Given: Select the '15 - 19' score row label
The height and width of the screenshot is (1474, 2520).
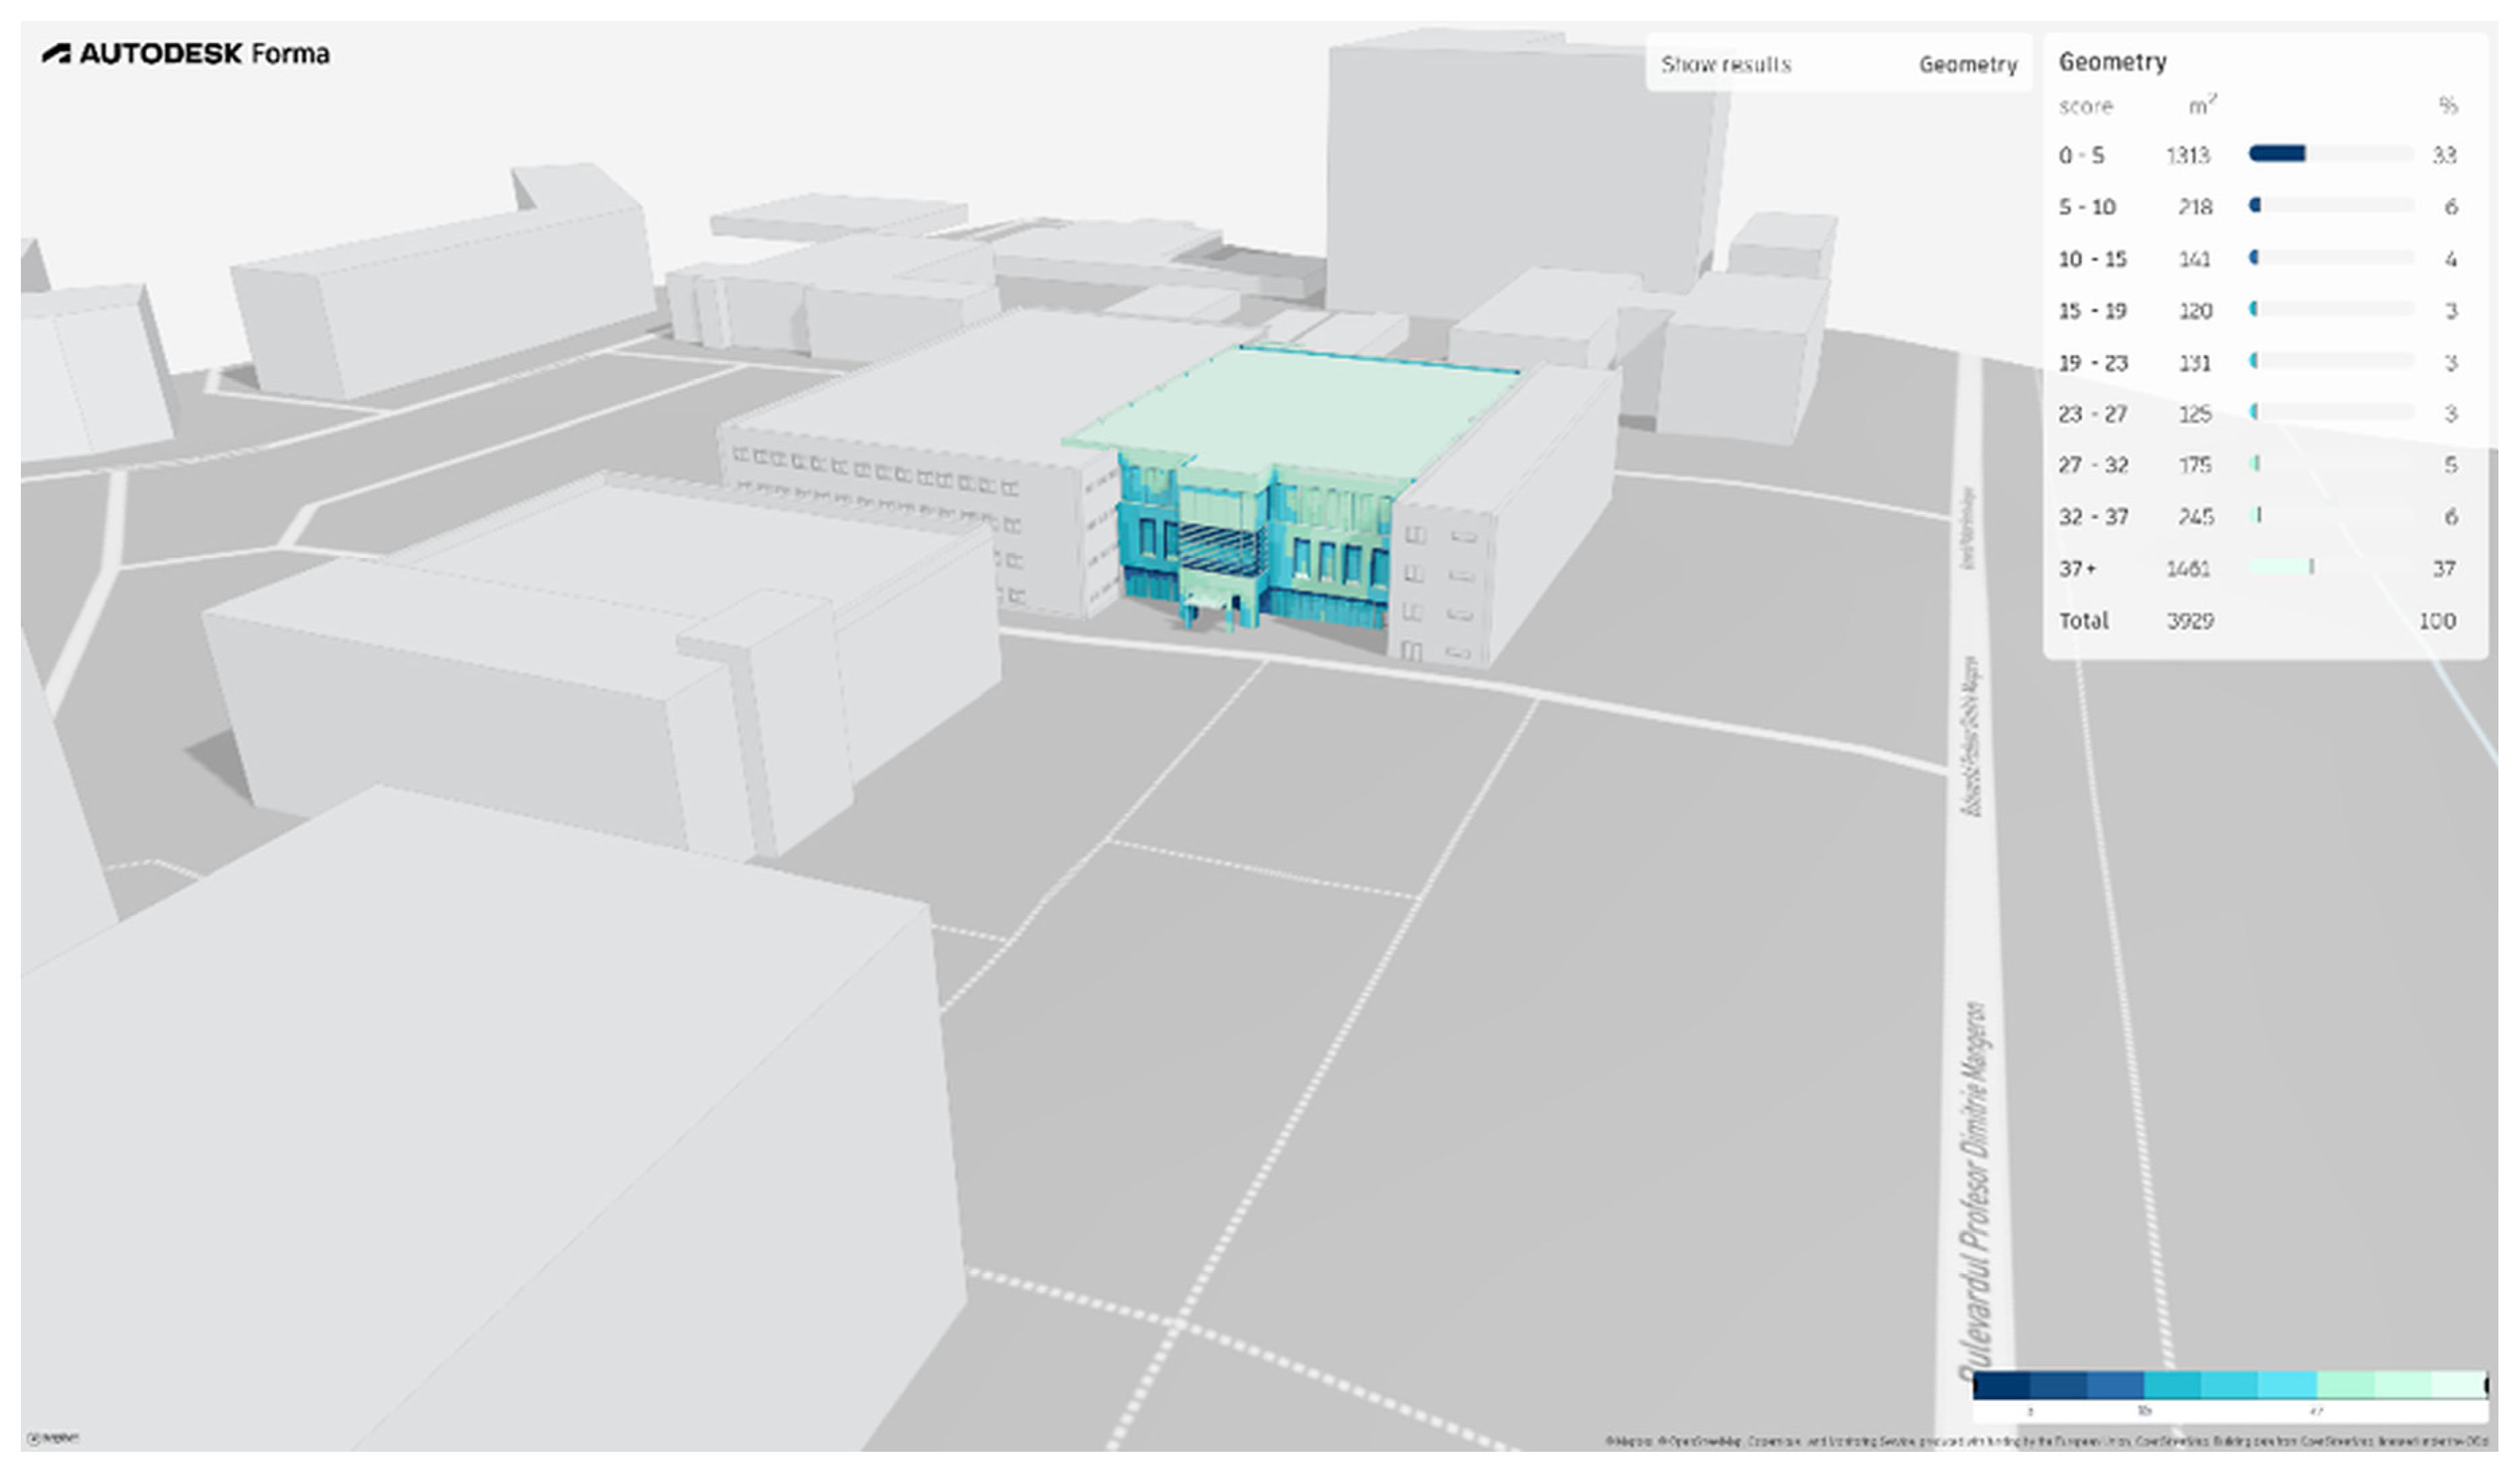Looking at the screenshot, I should click(2092, 311).
